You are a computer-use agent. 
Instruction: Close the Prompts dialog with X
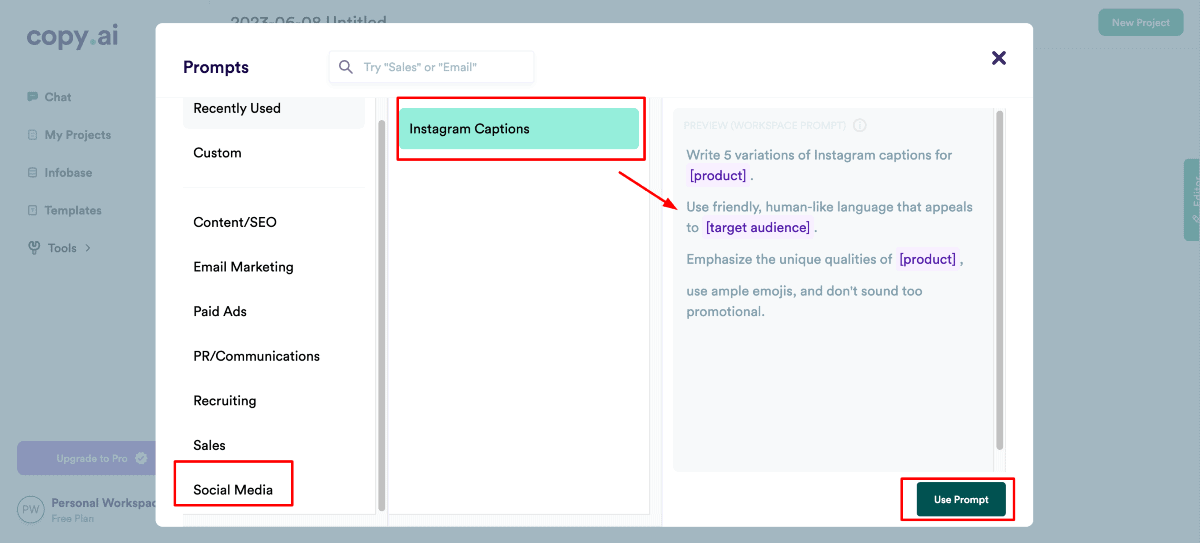coord(998,58)
